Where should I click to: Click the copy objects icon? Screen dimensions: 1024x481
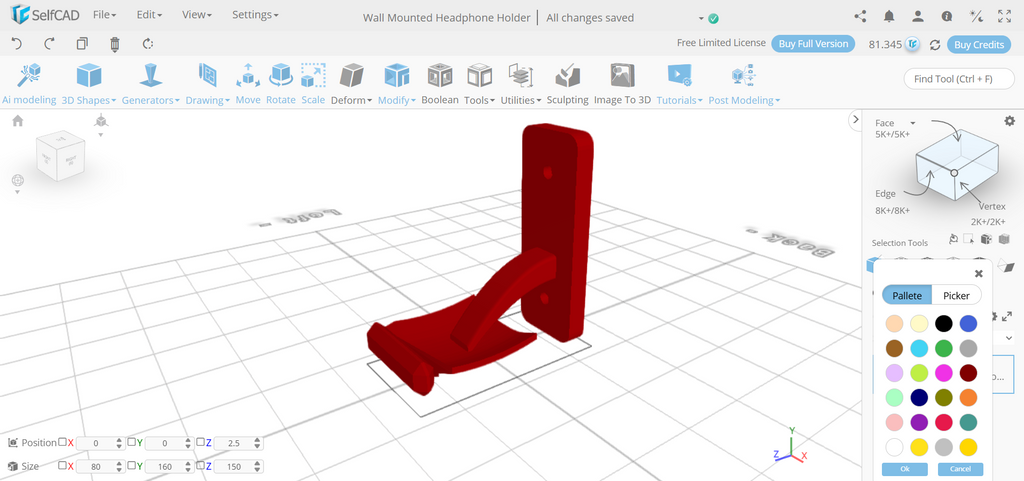click(82, 44)
